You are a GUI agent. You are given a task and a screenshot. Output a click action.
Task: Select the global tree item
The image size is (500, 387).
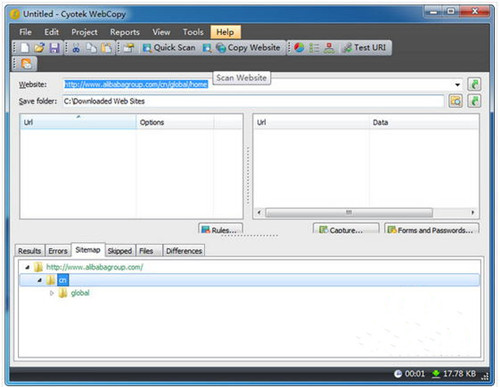(80, 293)
